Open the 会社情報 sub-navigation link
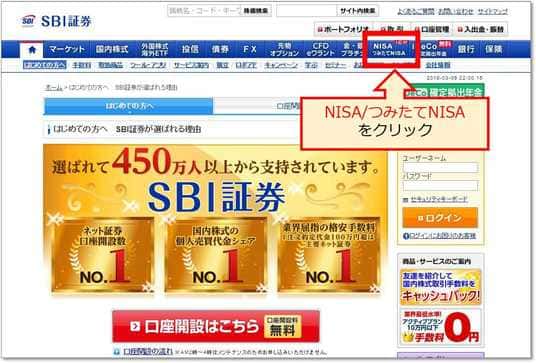This screenshot has height=363, width=536. coord(438,65)
